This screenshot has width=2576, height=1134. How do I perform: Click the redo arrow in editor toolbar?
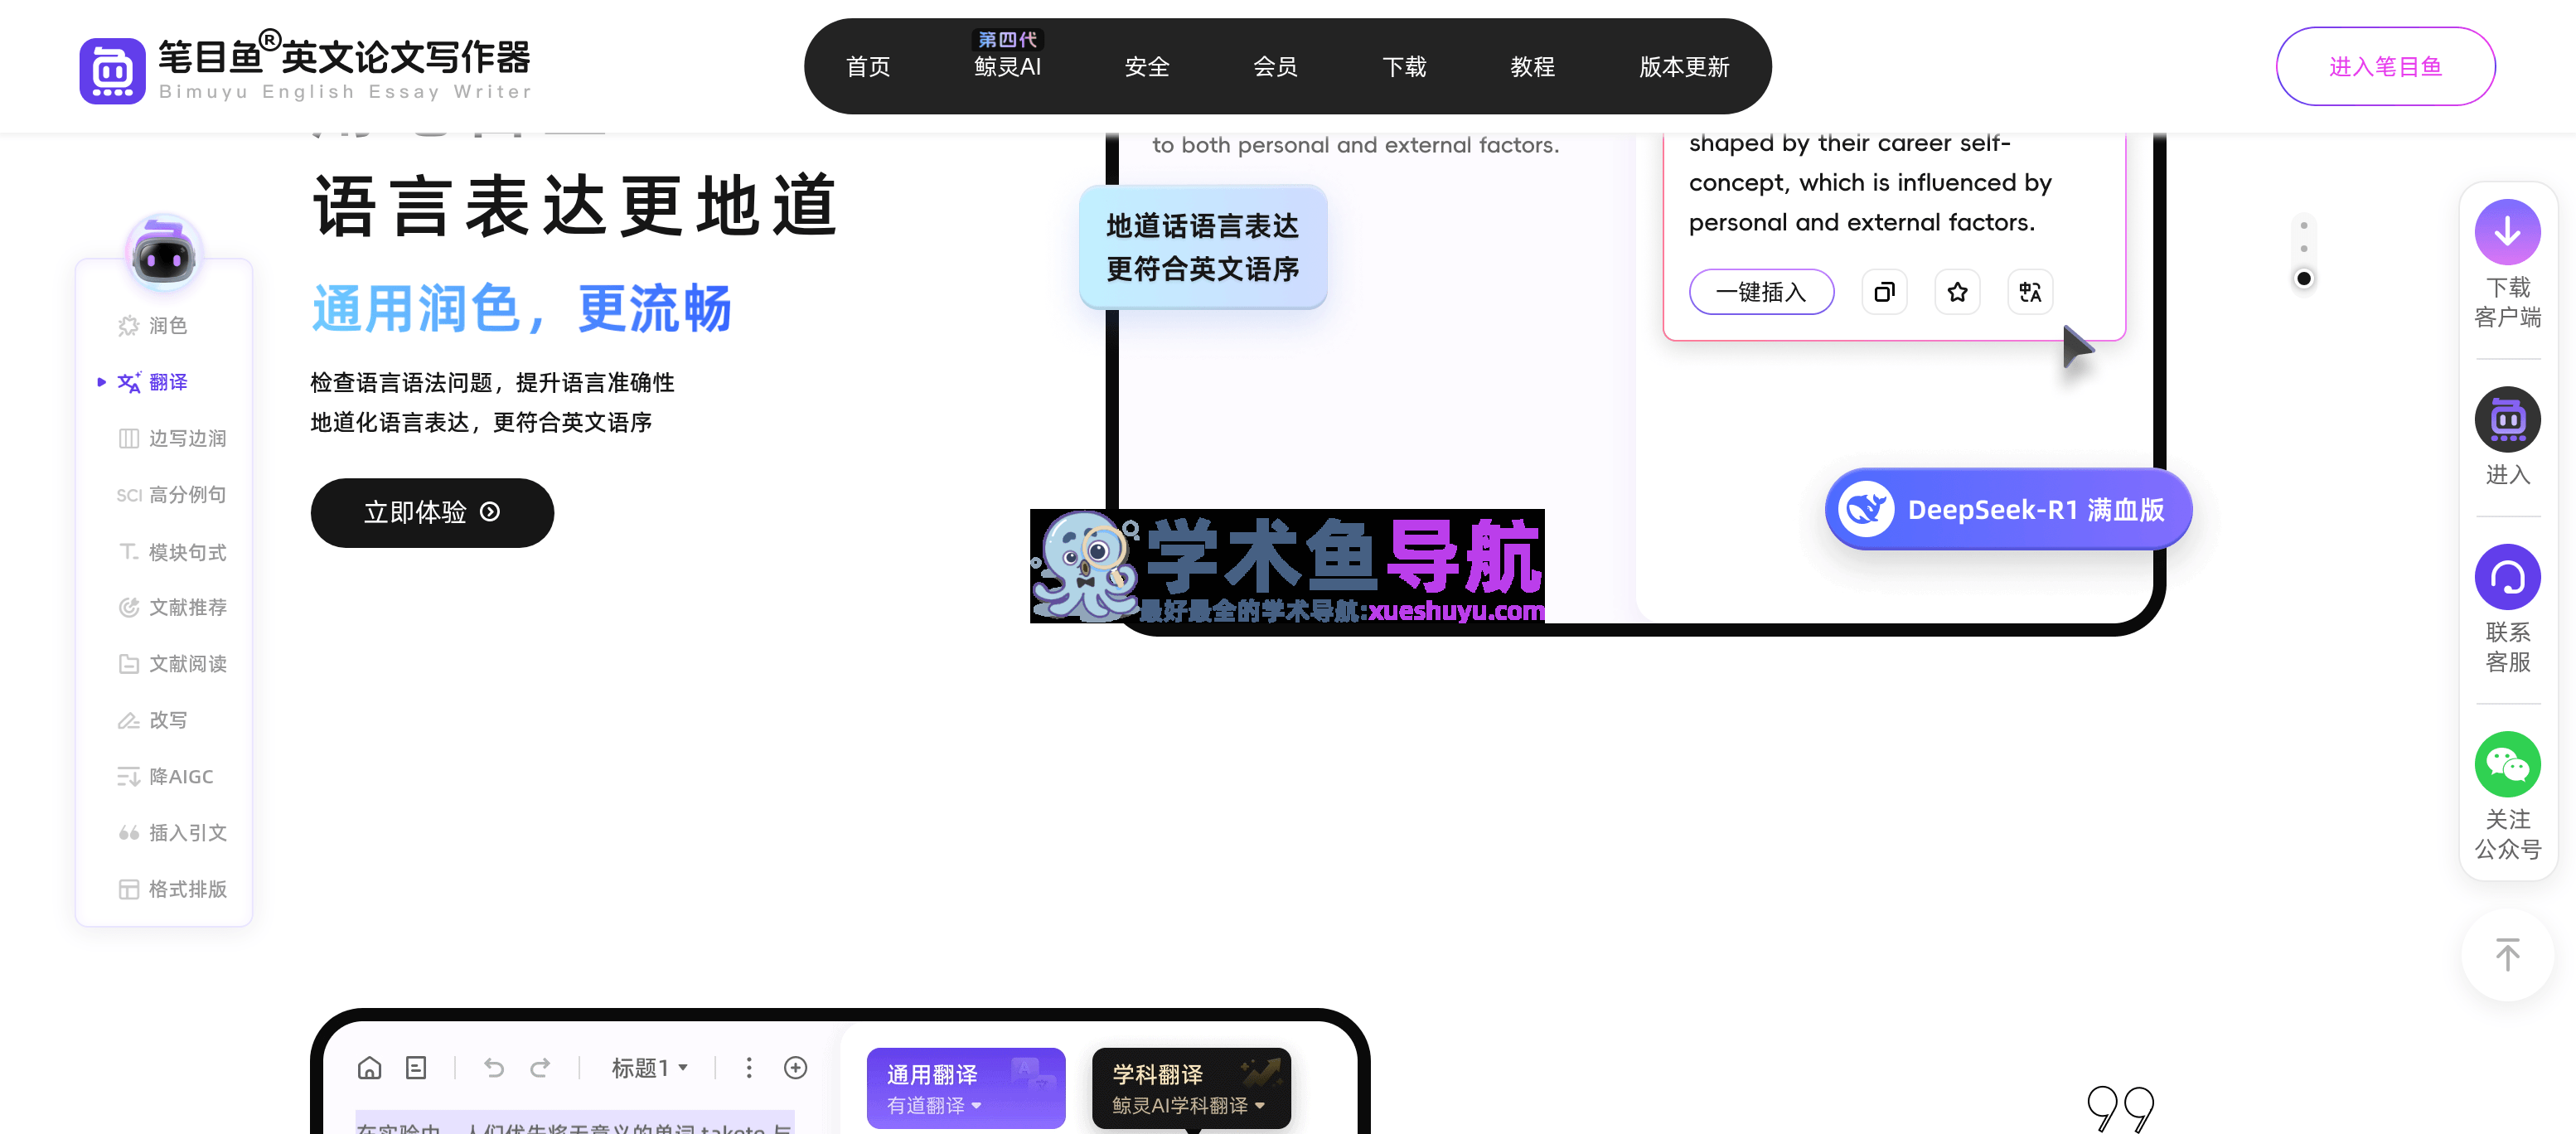pyautogui.click(x=540, y=1068)
